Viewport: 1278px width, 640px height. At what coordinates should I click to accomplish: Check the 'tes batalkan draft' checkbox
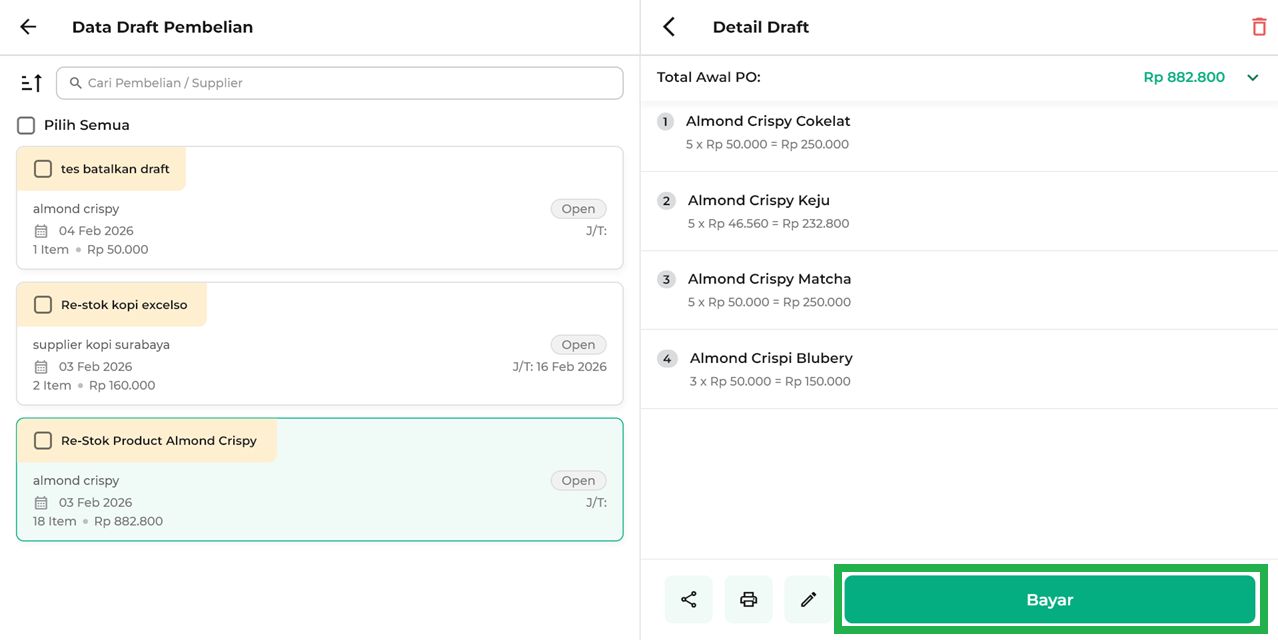(43, 169)
